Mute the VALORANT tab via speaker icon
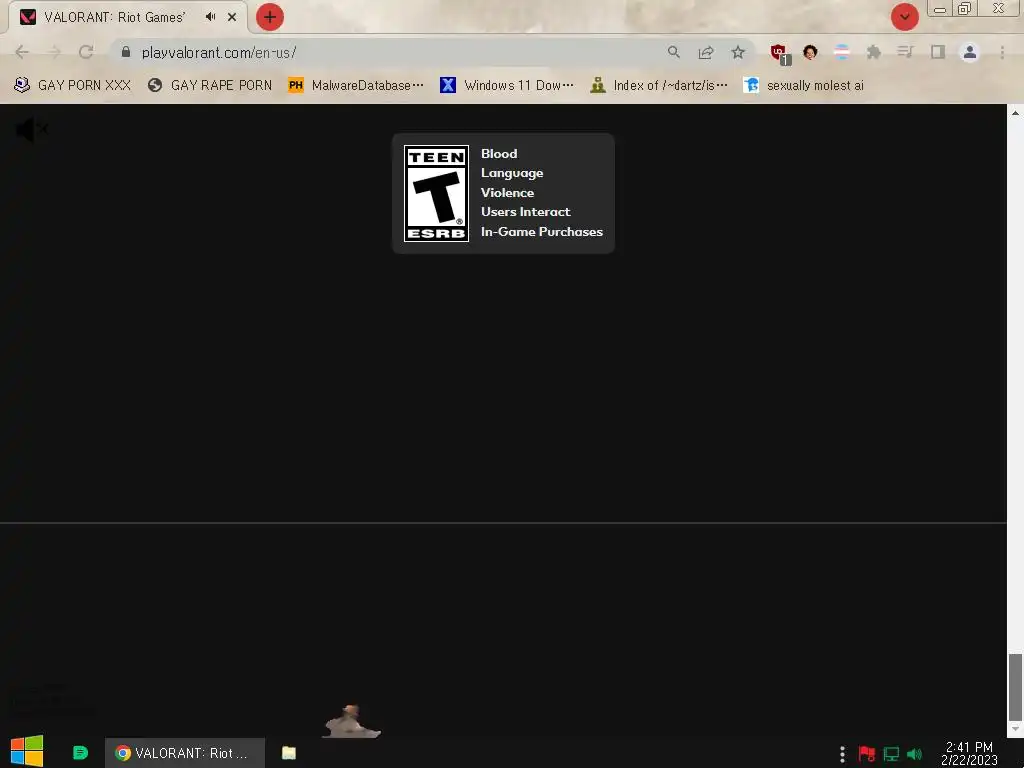Viewport: 1024px width, 768px height. click(210, 17)
